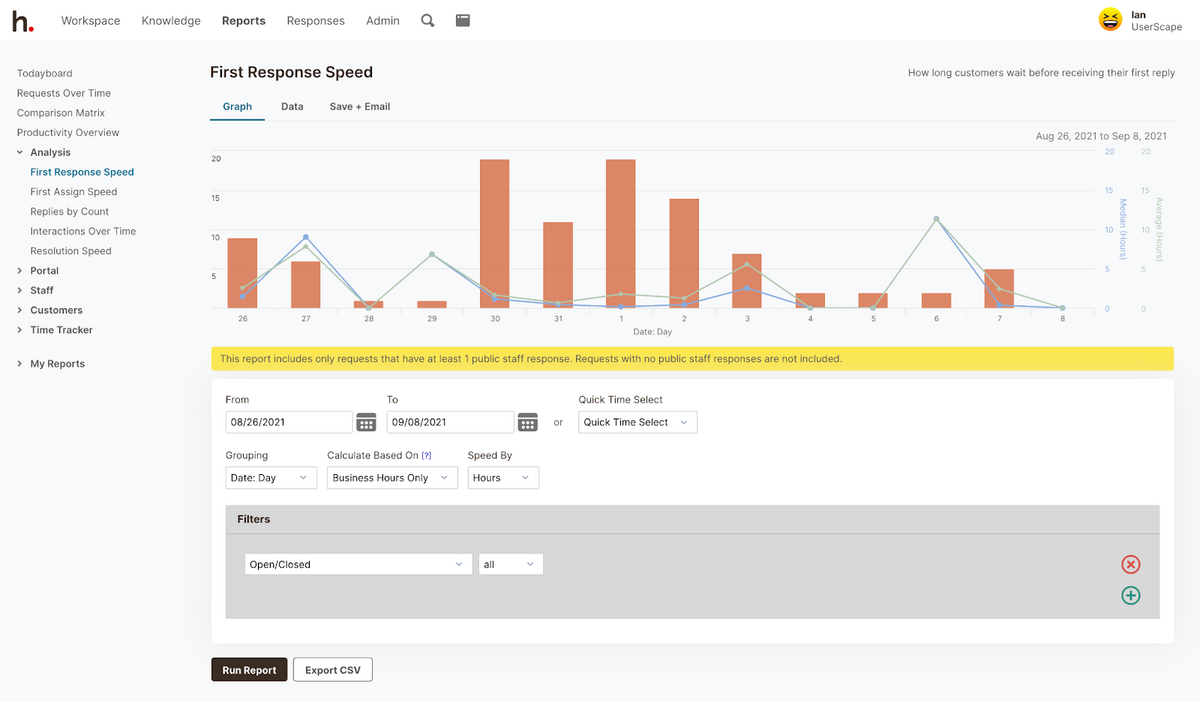Image resolution: width=1200 pixels, height=702 pixels.
Task: Open the Quick Time Select dropdown
Action: point(638,422)
